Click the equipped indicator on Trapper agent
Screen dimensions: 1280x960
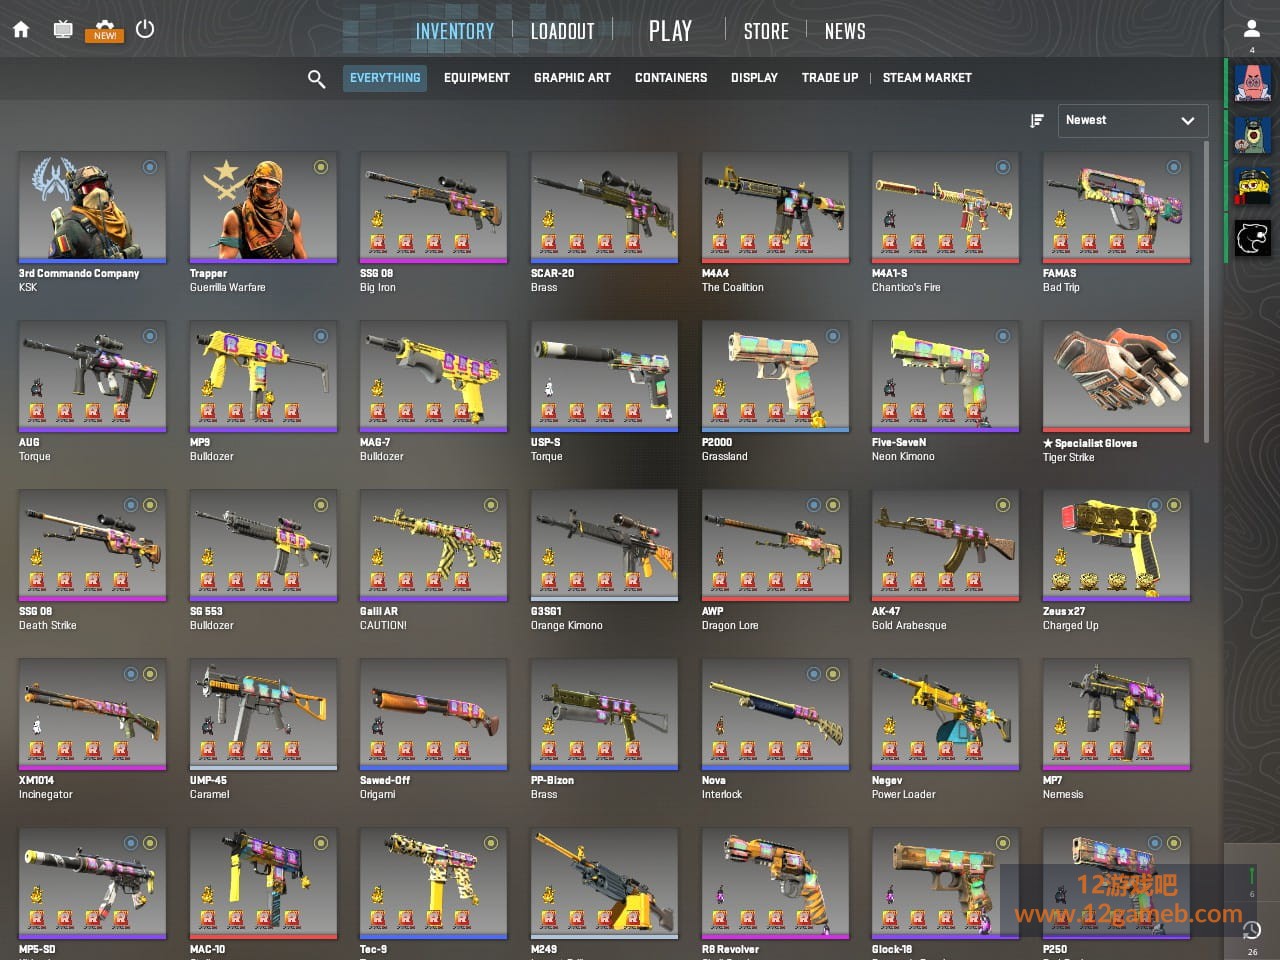tap(321, 167)
